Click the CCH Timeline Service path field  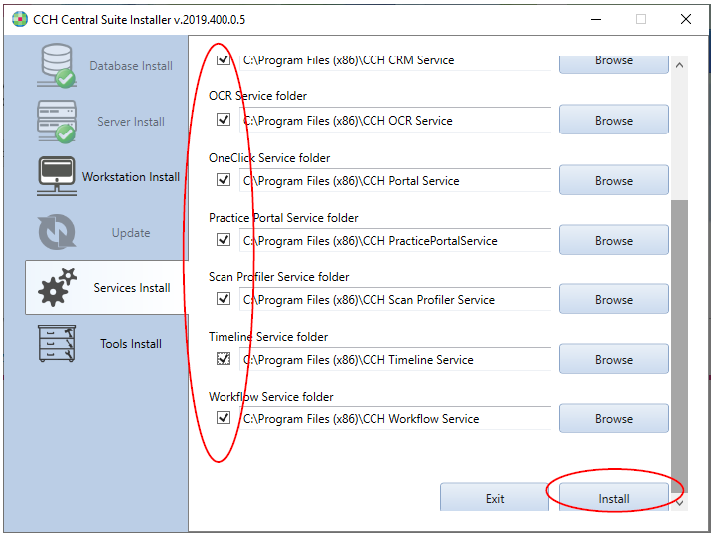[395, 359]
